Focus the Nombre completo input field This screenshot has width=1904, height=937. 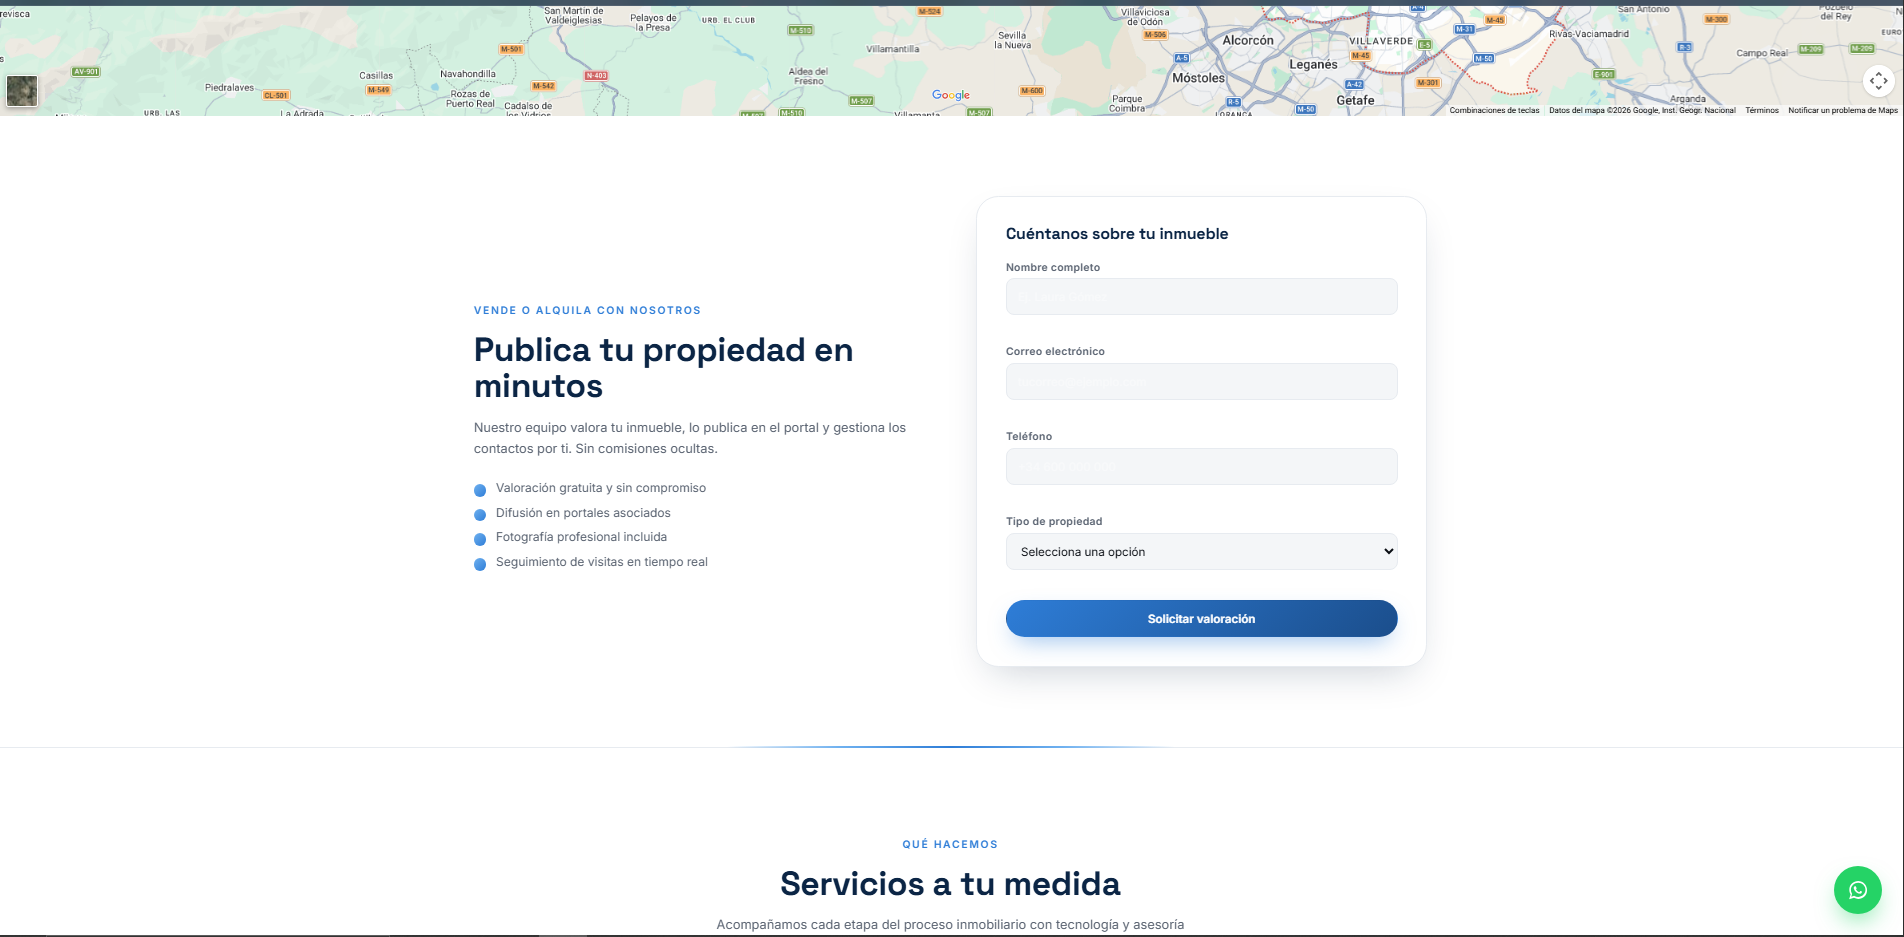(1201, 297)
